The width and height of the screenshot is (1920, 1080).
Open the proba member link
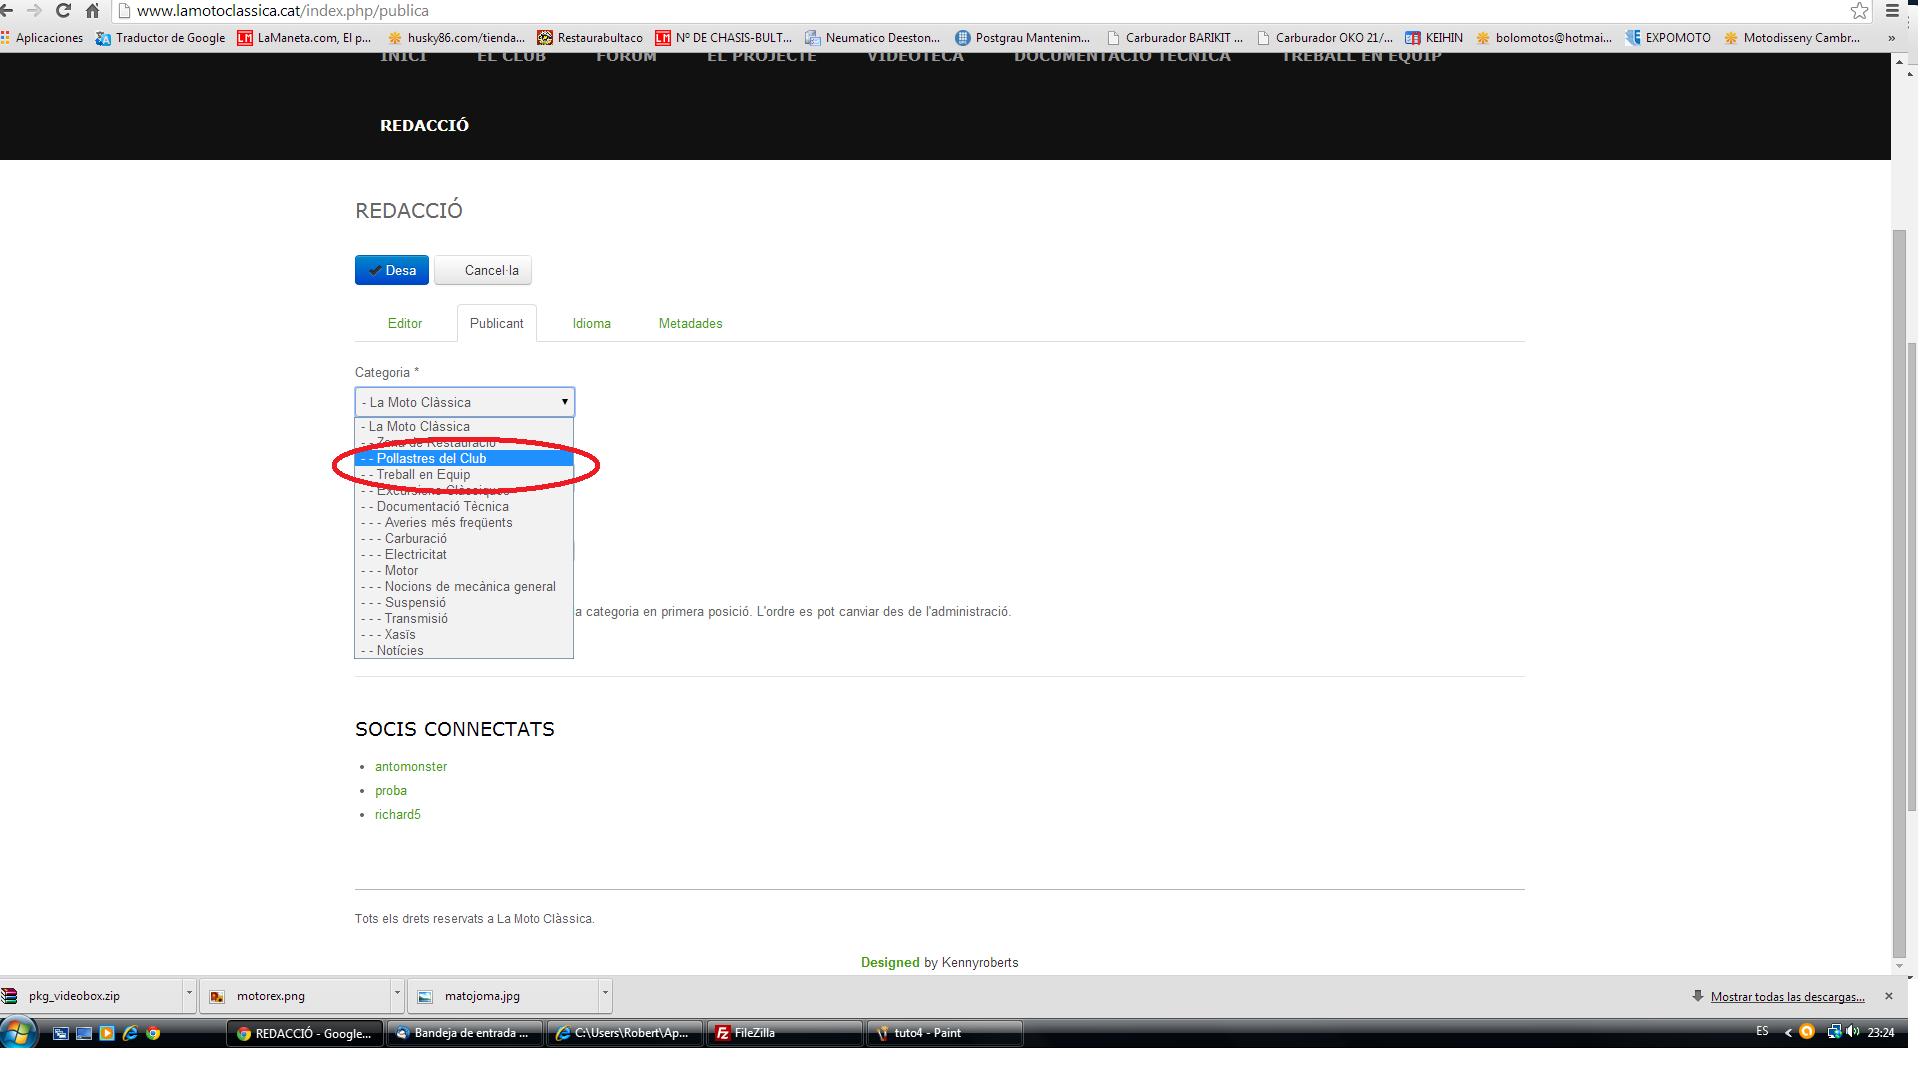[x=391, y=790]
